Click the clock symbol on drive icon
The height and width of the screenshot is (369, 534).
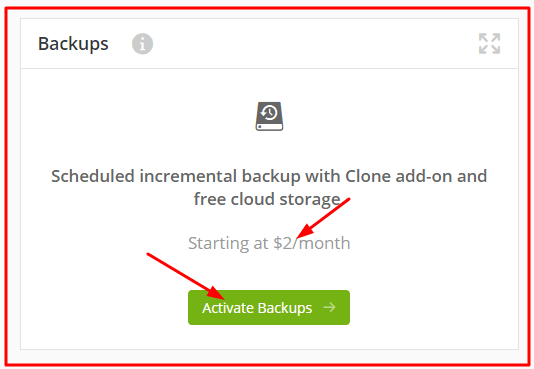tap(269, 112)
